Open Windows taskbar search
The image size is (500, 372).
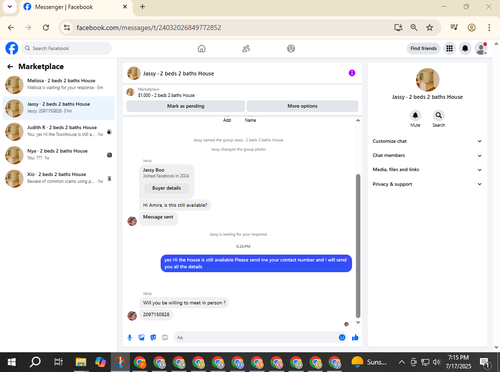35,362
